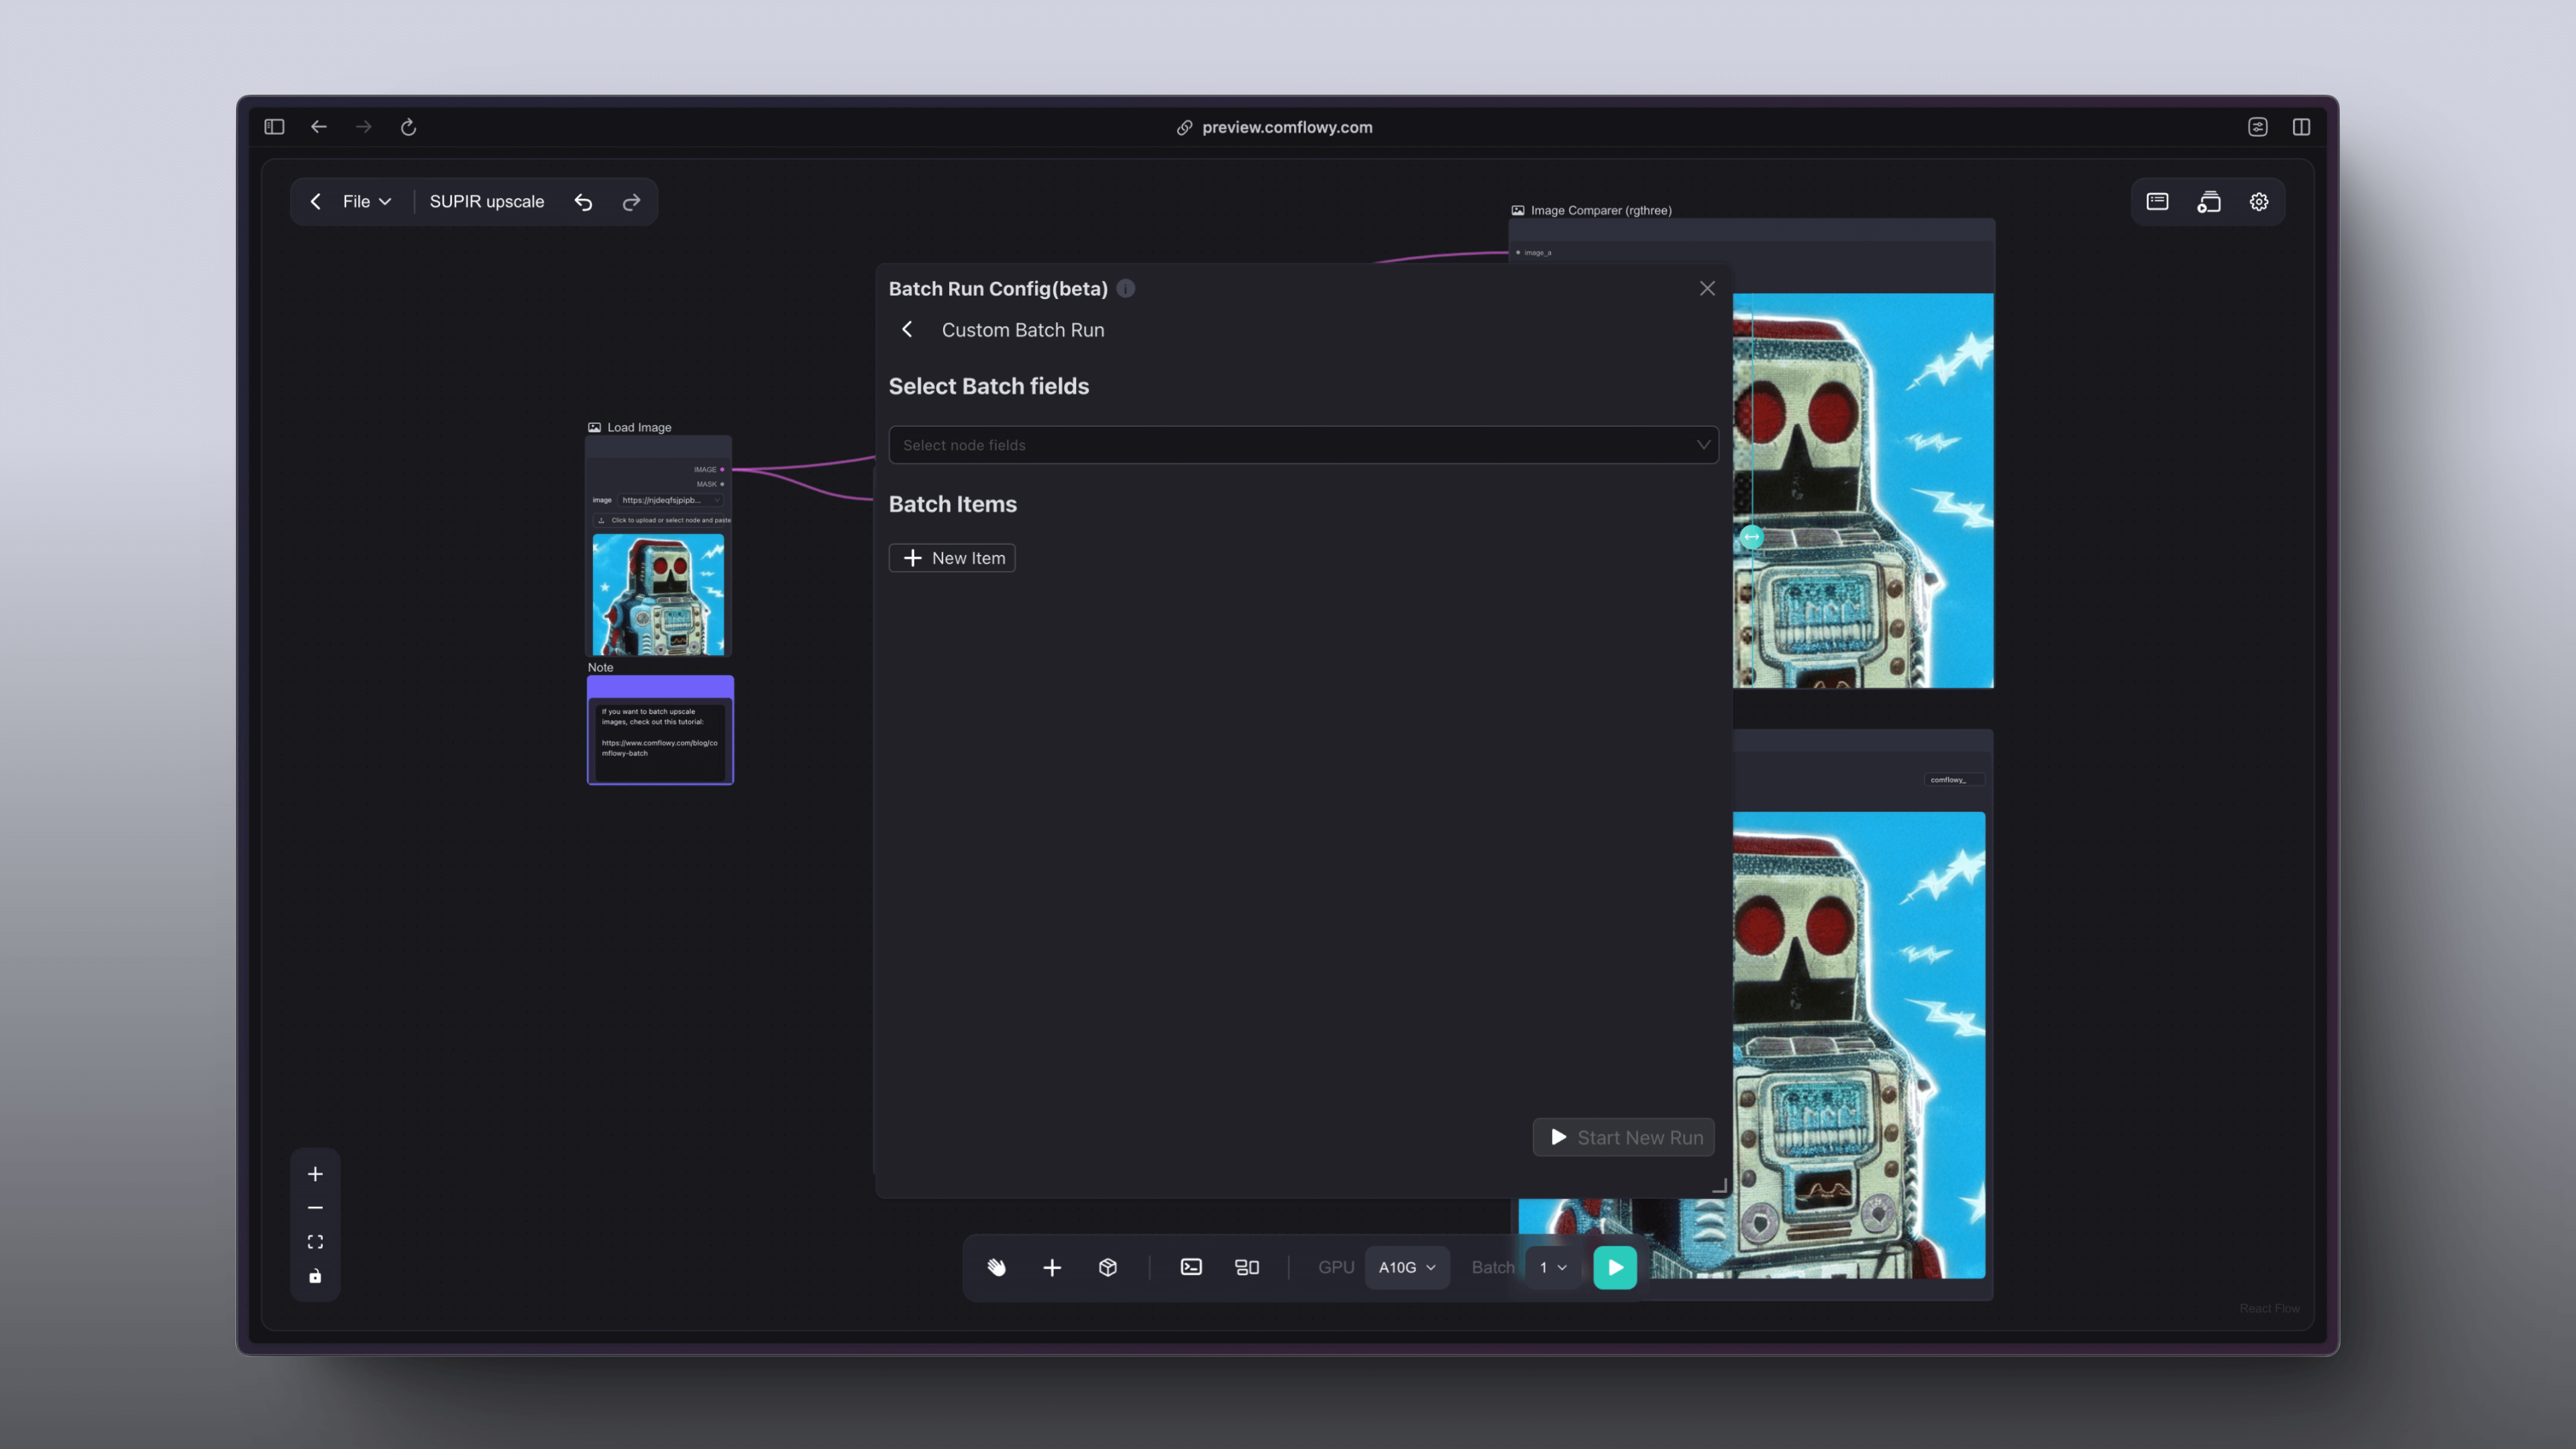Toggle the canvas lock icon
This screenshot has width=2576, height=1449.
(315, 1276)
